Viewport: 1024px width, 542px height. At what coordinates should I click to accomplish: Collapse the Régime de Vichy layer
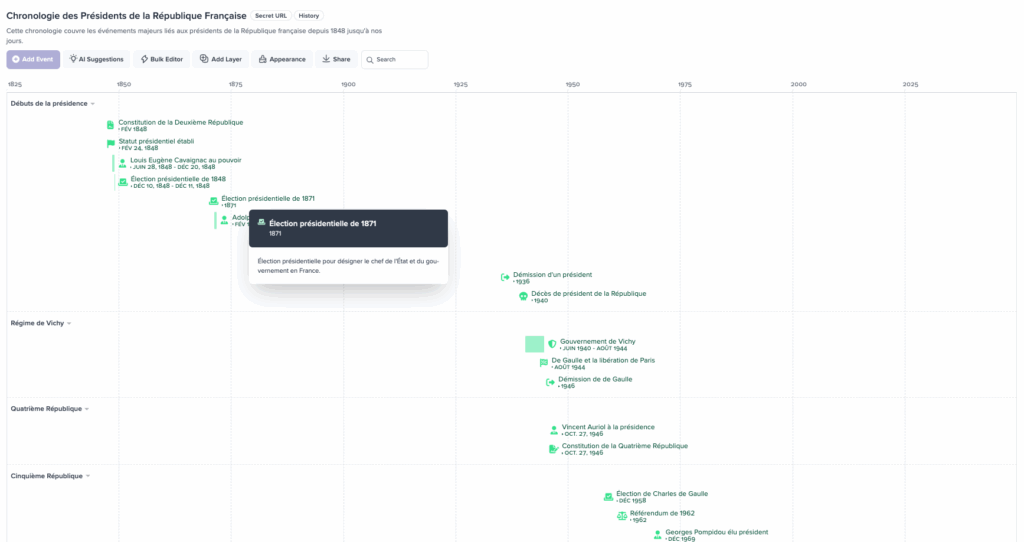pyautogui.click(x=69, y=323)
